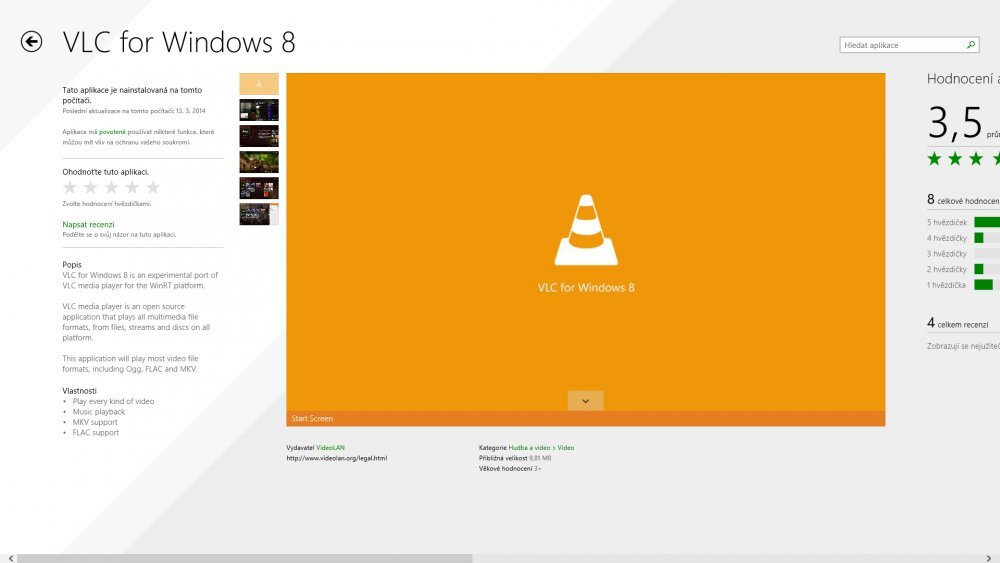Image resolution: width=1000 pixels, height=563 pixels.
Task: Select the fifth screenshot thumbnail
Action: pos(259,188)
